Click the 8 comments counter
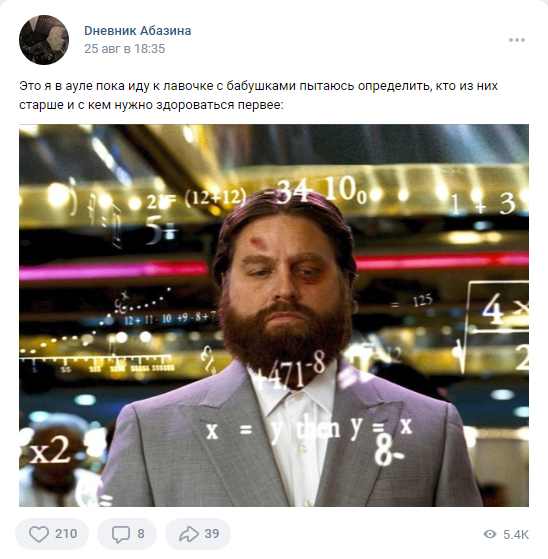Screen dimensions: 548x559 (x=141, y=534)
